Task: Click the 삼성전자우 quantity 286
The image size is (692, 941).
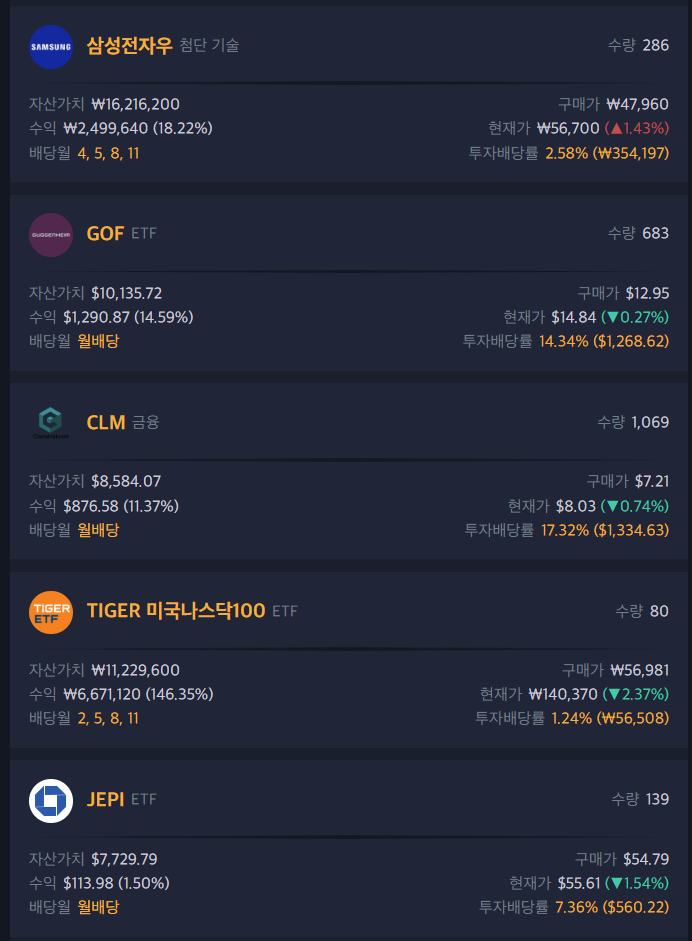Action: click(655, 45)
